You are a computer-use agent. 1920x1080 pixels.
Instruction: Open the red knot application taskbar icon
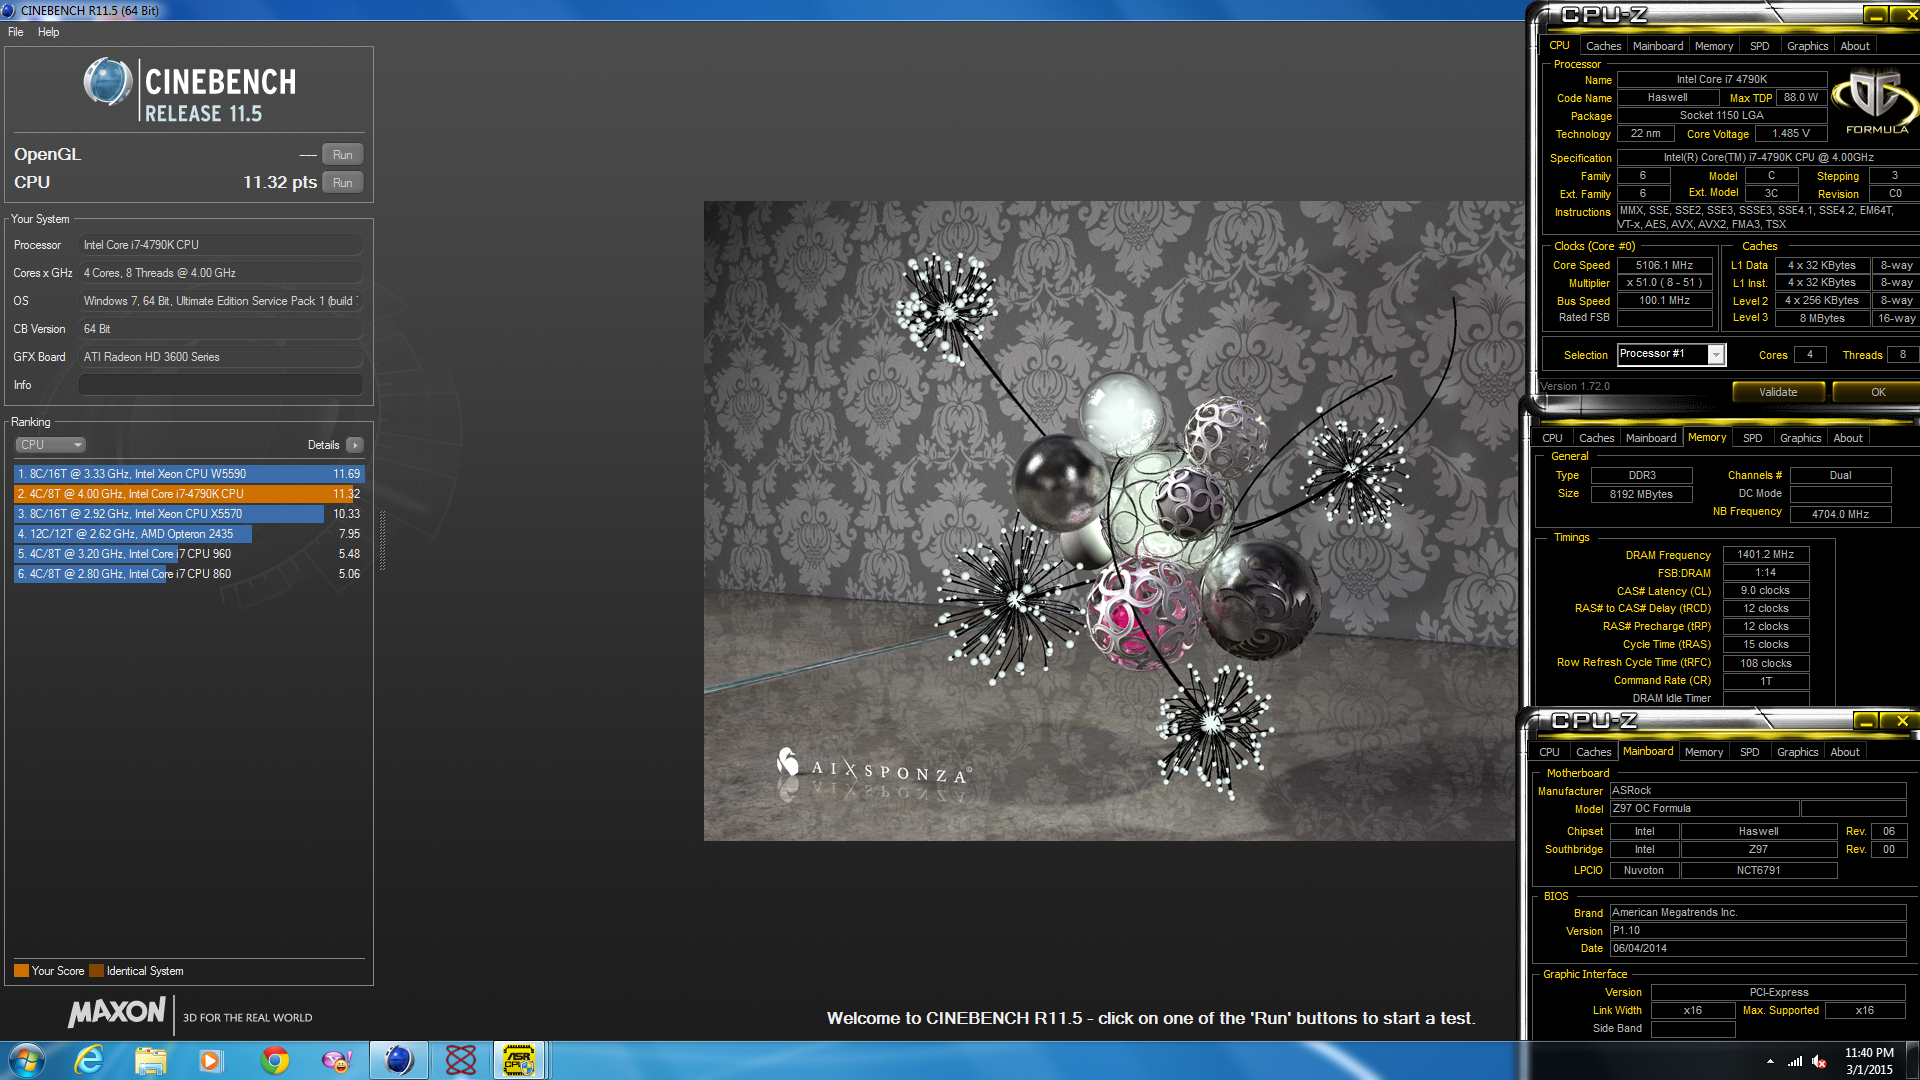point(460,1060)
